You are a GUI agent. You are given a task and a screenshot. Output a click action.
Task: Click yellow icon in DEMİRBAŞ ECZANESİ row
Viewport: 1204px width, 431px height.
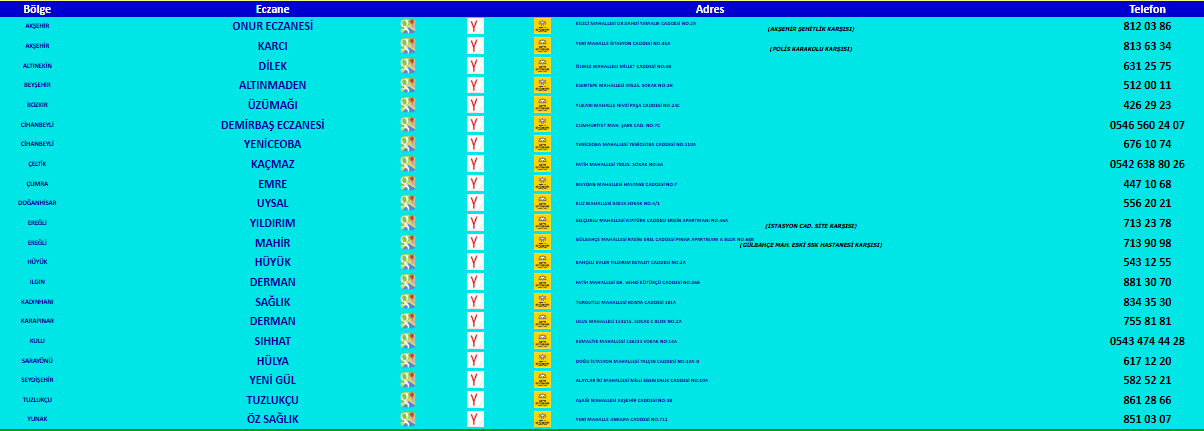pos(542,125)
